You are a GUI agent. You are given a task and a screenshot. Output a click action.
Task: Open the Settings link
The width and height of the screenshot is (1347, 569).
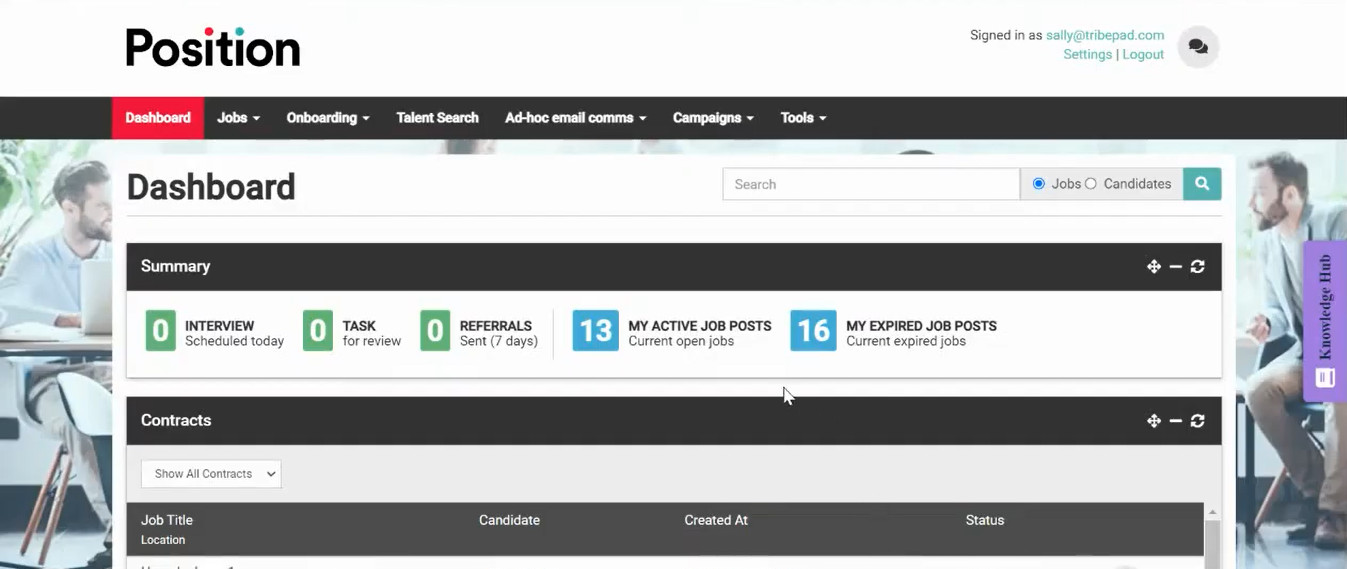(1087, 54)
